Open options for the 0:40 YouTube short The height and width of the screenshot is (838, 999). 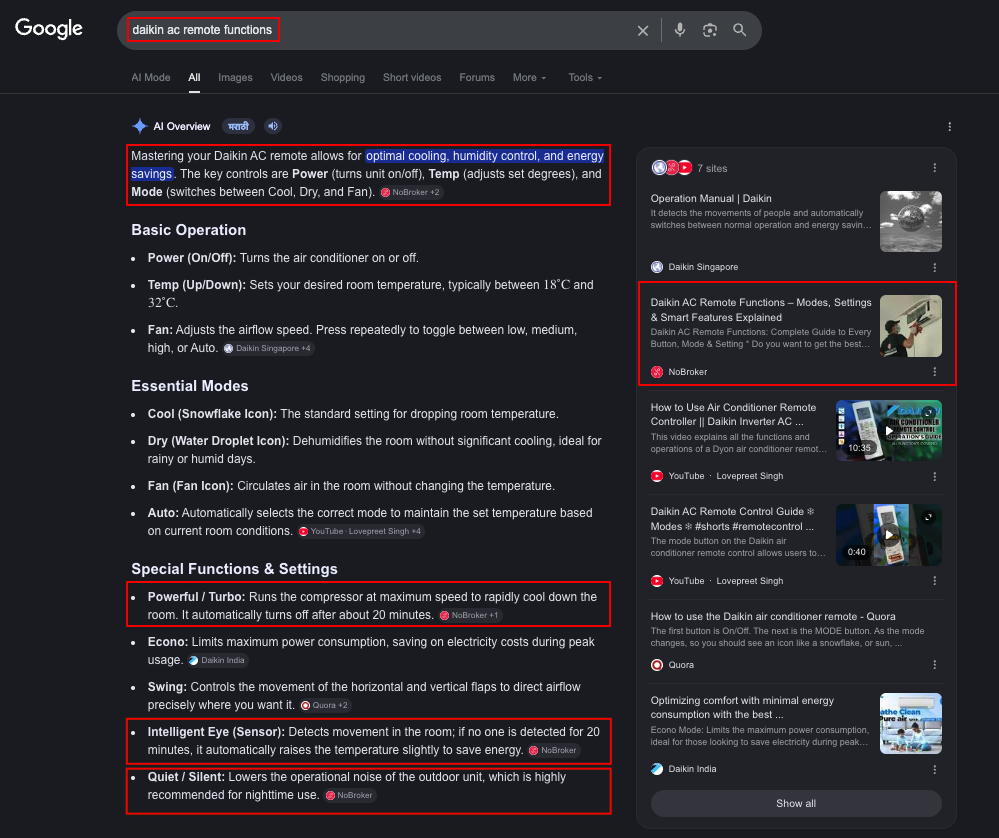pyautogui.click(x=935, y=581)
